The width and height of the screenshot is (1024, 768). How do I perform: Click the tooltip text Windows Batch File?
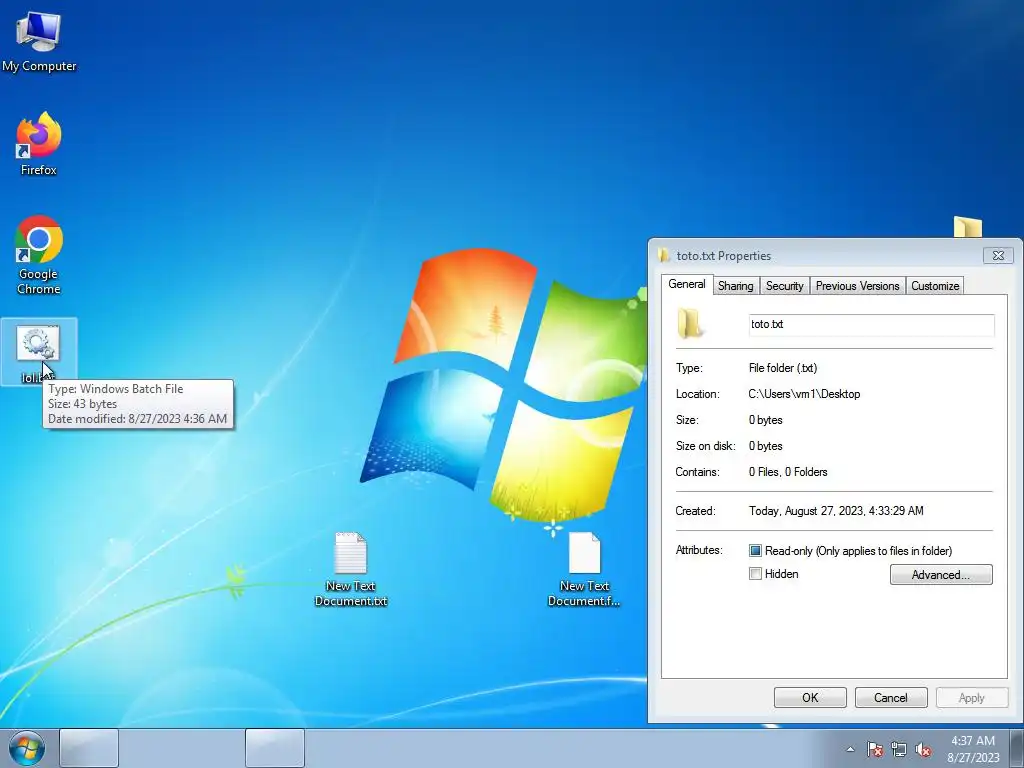(131, 389)
